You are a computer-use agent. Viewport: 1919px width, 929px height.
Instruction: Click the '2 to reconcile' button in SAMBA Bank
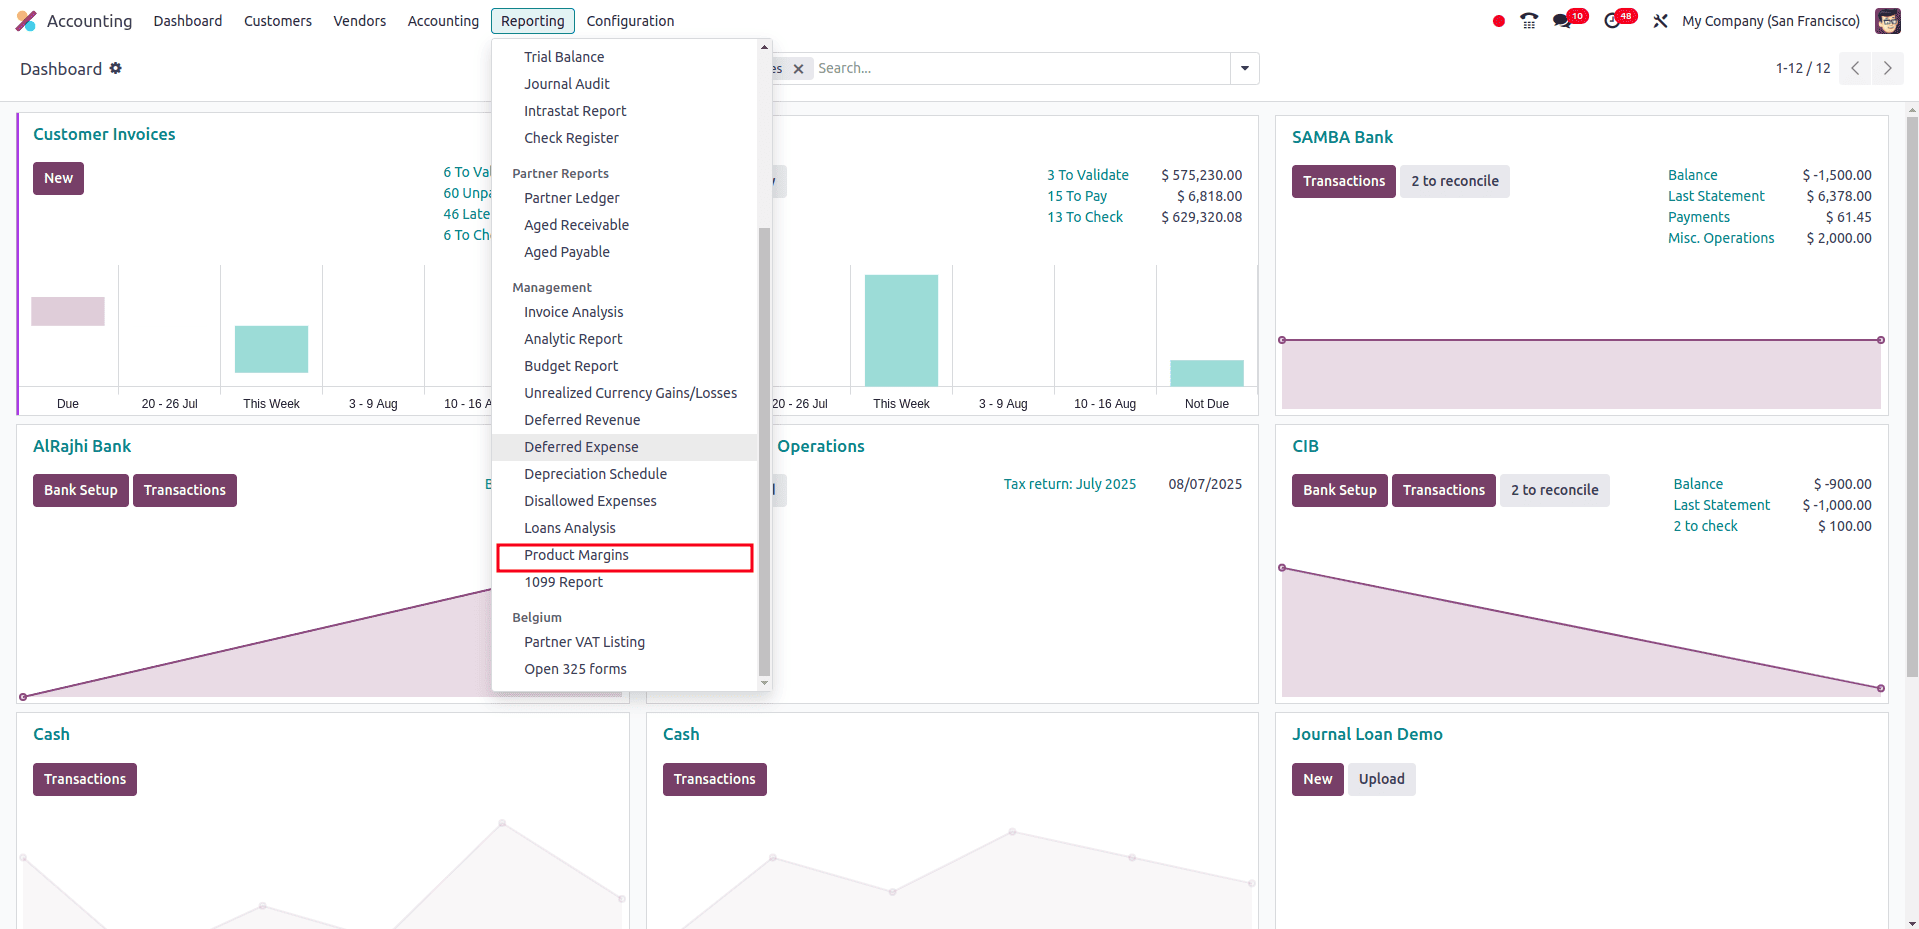tap(1454, 181)
